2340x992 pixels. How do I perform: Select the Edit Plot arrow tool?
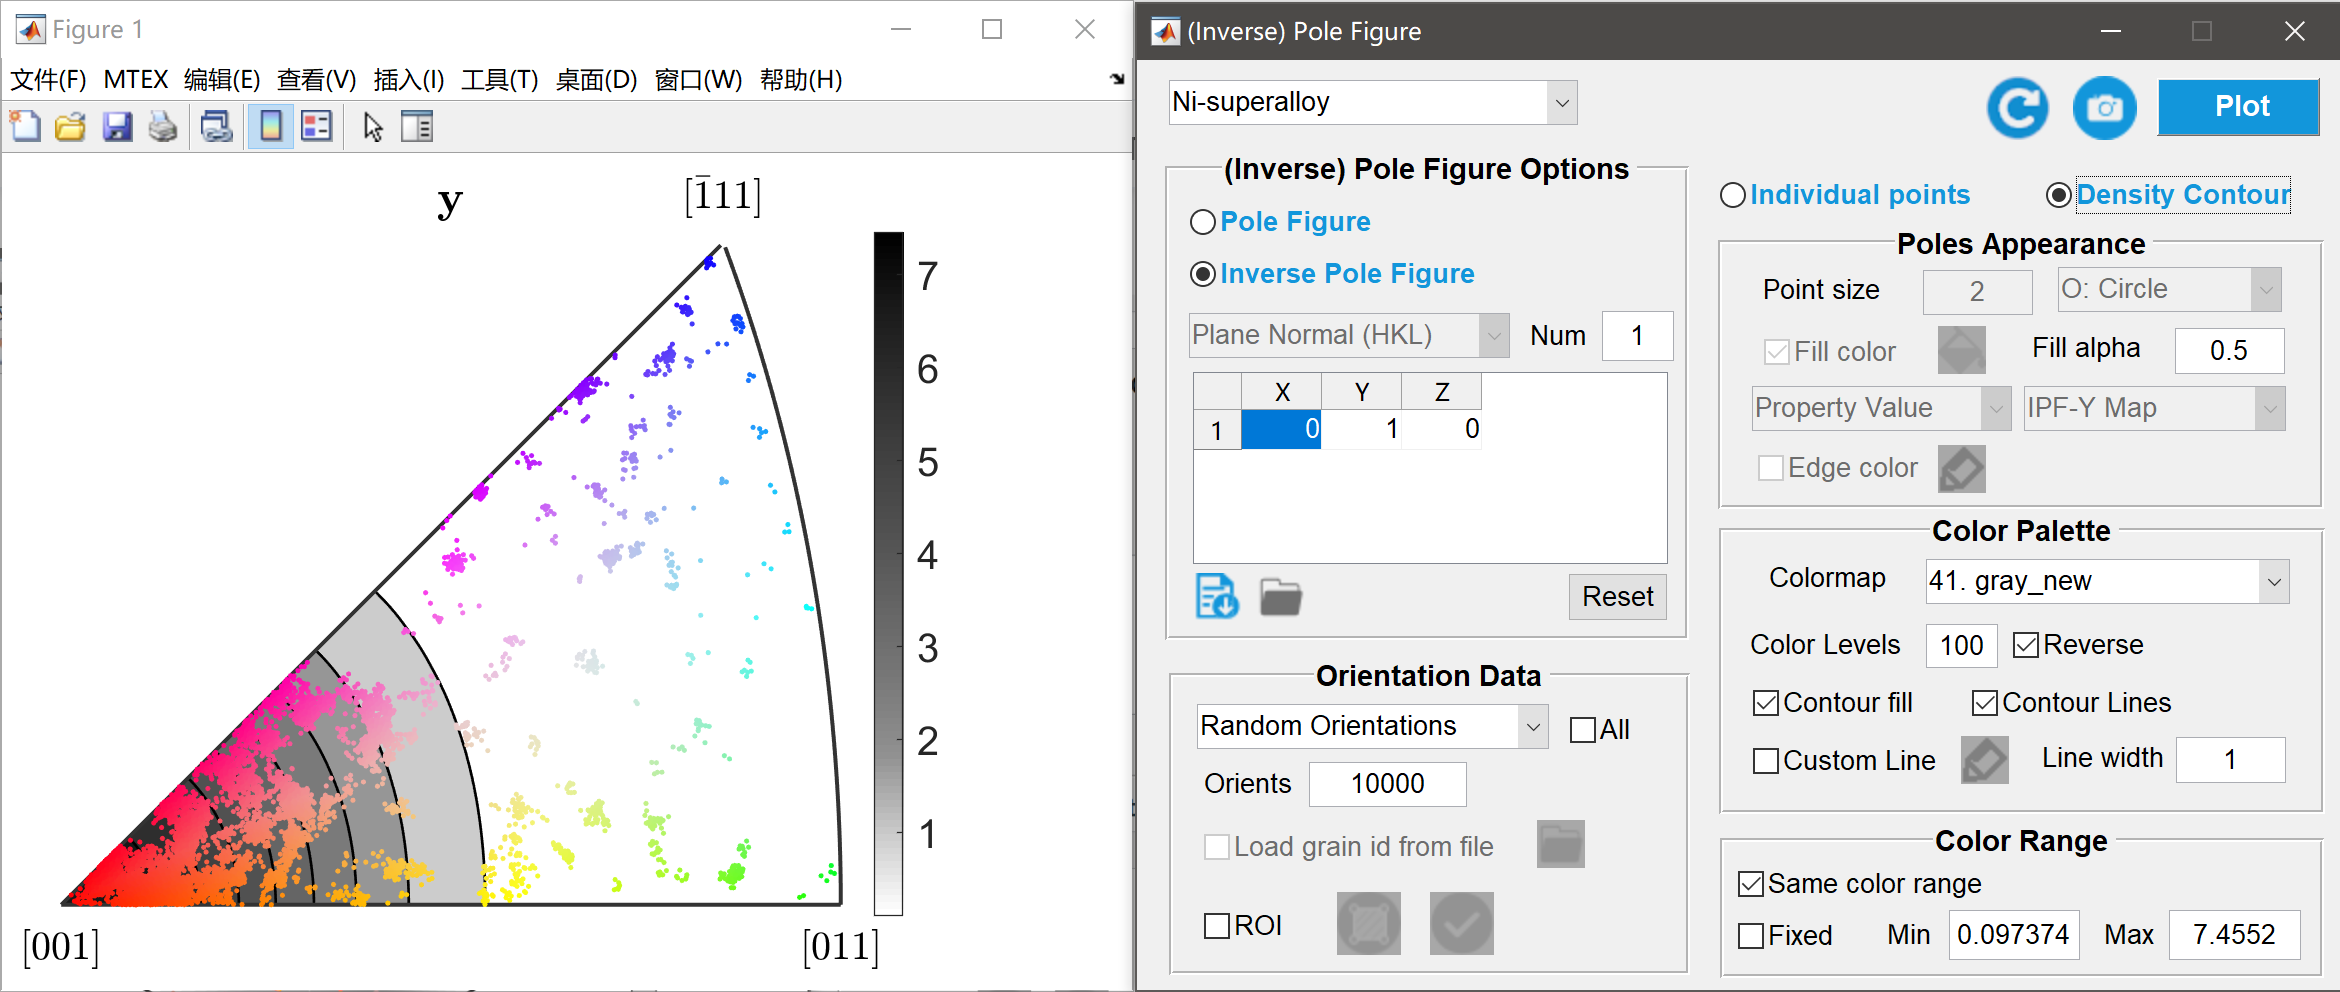click(x=373, y=127)
